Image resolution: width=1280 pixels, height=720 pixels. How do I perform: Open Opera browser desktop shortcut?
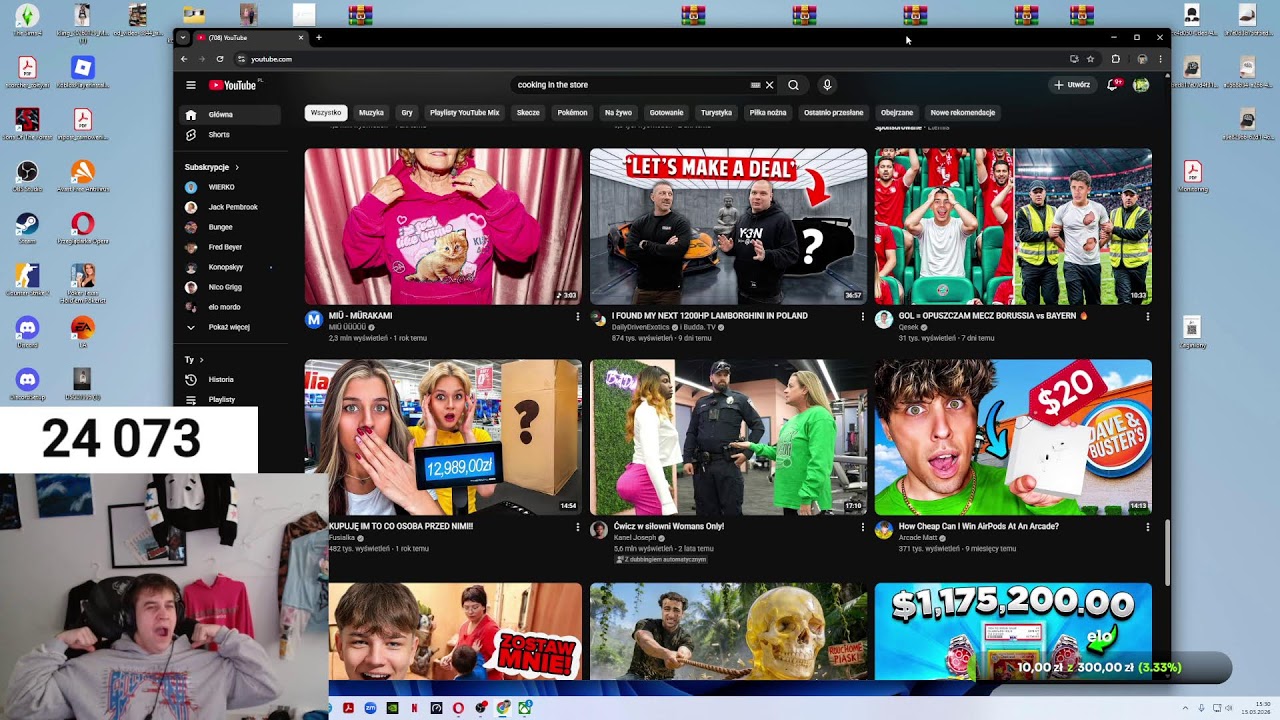pos(82,229)
